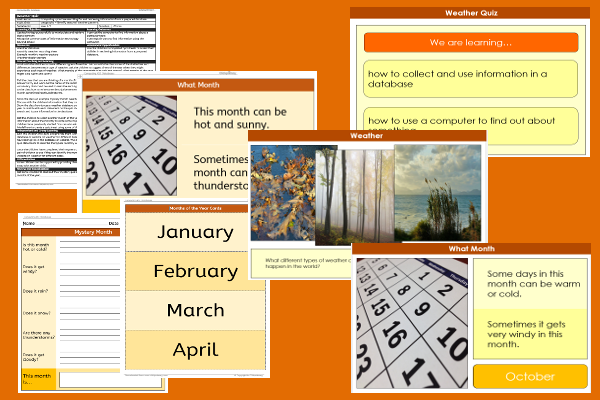Open the seaside reeds photo on Weather slide
The image size is (600, 400).
click(438, 193)
